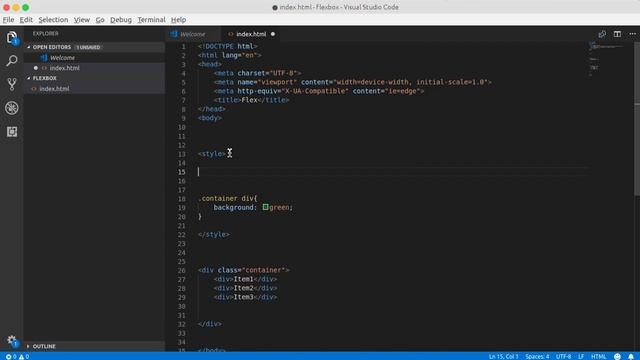The width and height of the screenshot is (640, 360).
Task: Click the closing </style> tag
Action: (213, 234)
